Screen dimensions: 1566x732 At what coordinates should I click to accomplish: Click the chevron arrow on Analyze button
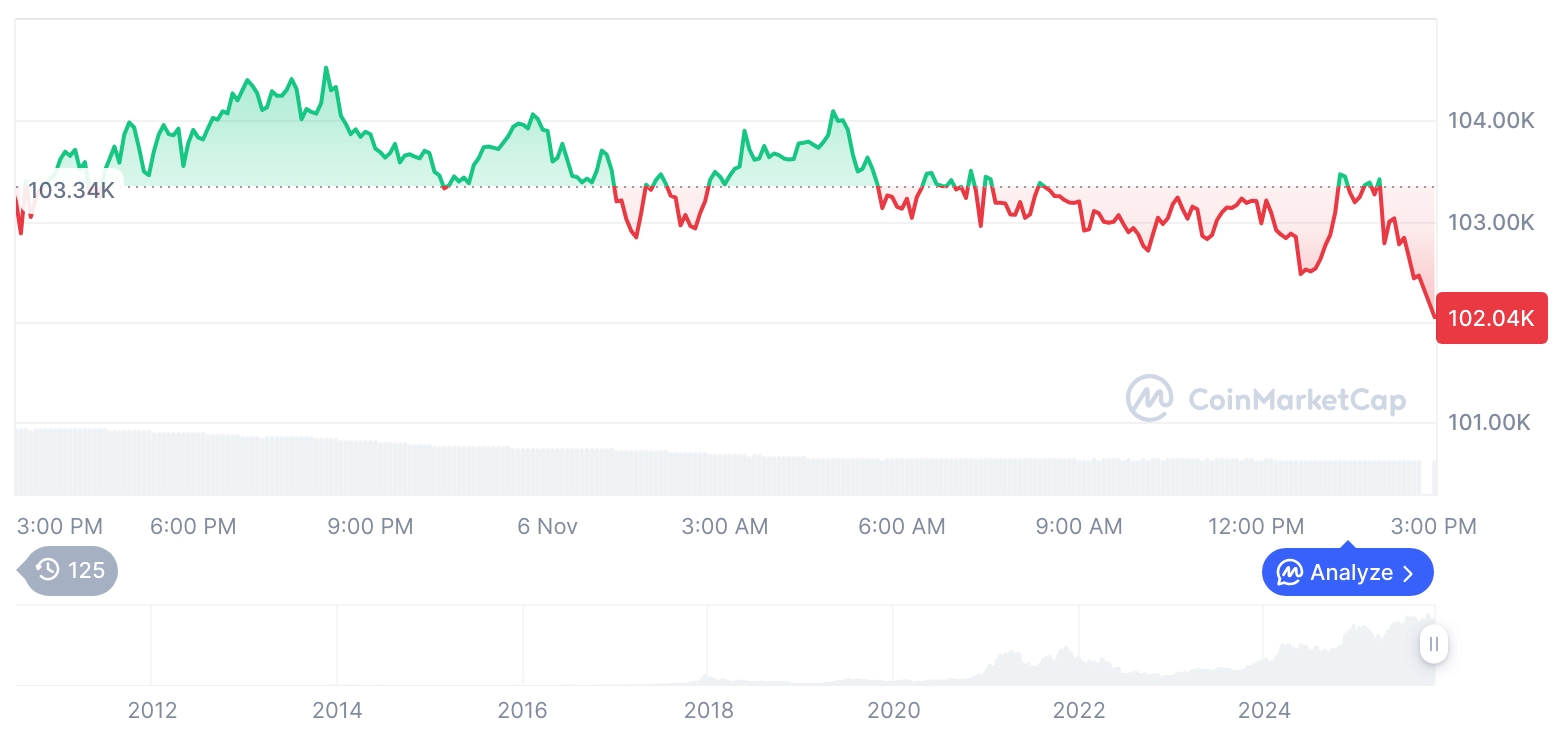pyautogui.click(x=1409, y=573)
